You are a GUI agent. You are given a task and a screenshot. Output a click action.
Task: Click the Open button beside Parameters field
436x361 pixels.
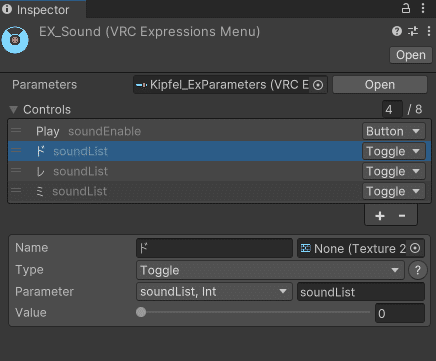[x=380, y=85]
